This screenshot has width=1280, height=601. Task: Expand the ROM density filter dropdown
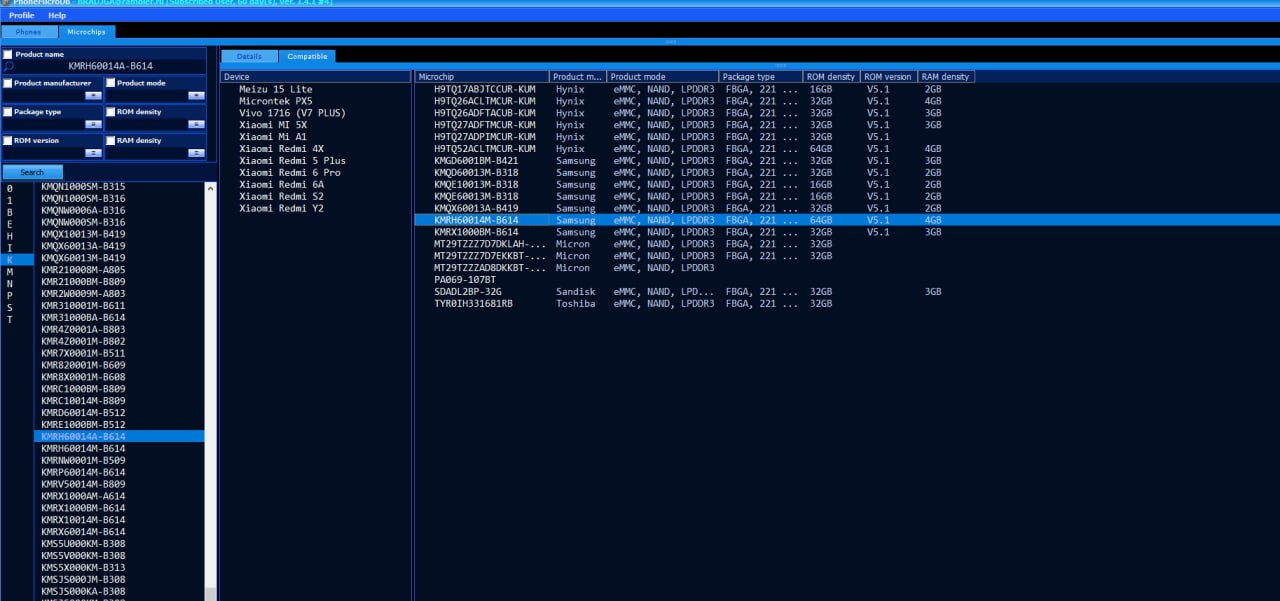[196, 124]
